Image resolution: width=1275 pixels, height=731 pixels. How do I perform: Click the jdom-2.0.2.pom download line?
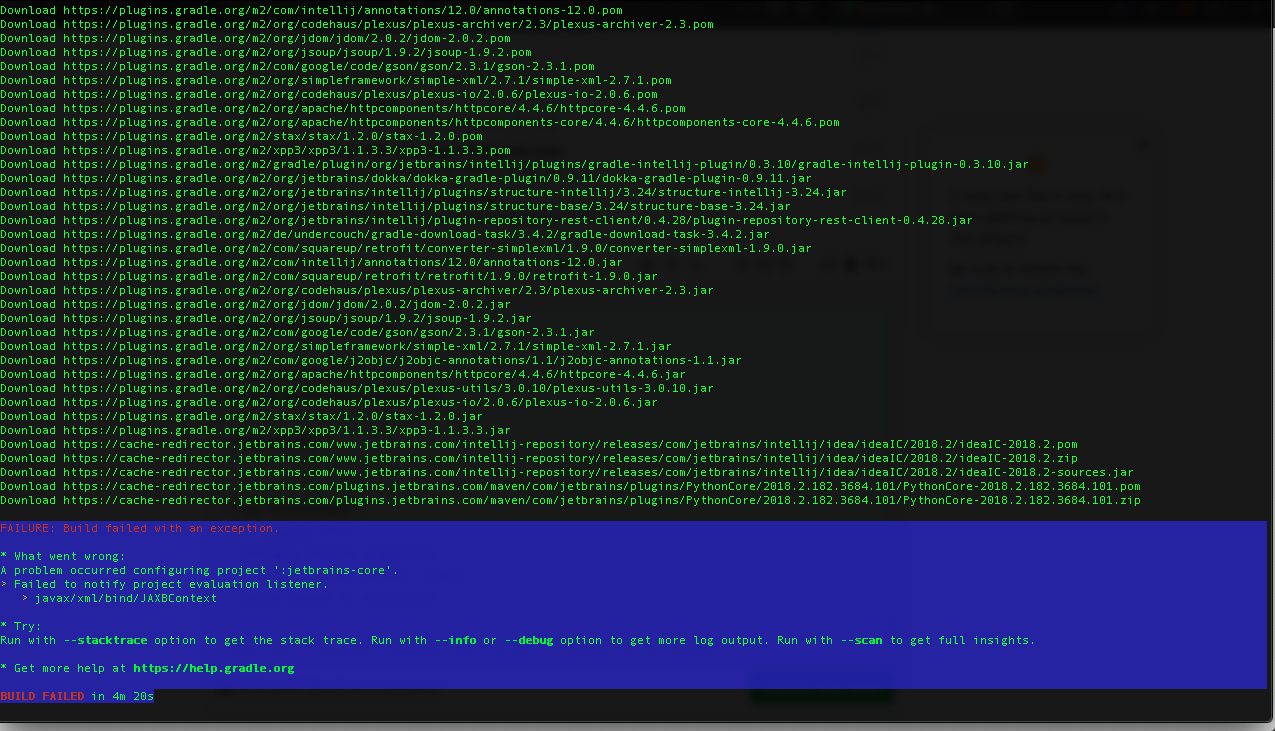(255, 38)
